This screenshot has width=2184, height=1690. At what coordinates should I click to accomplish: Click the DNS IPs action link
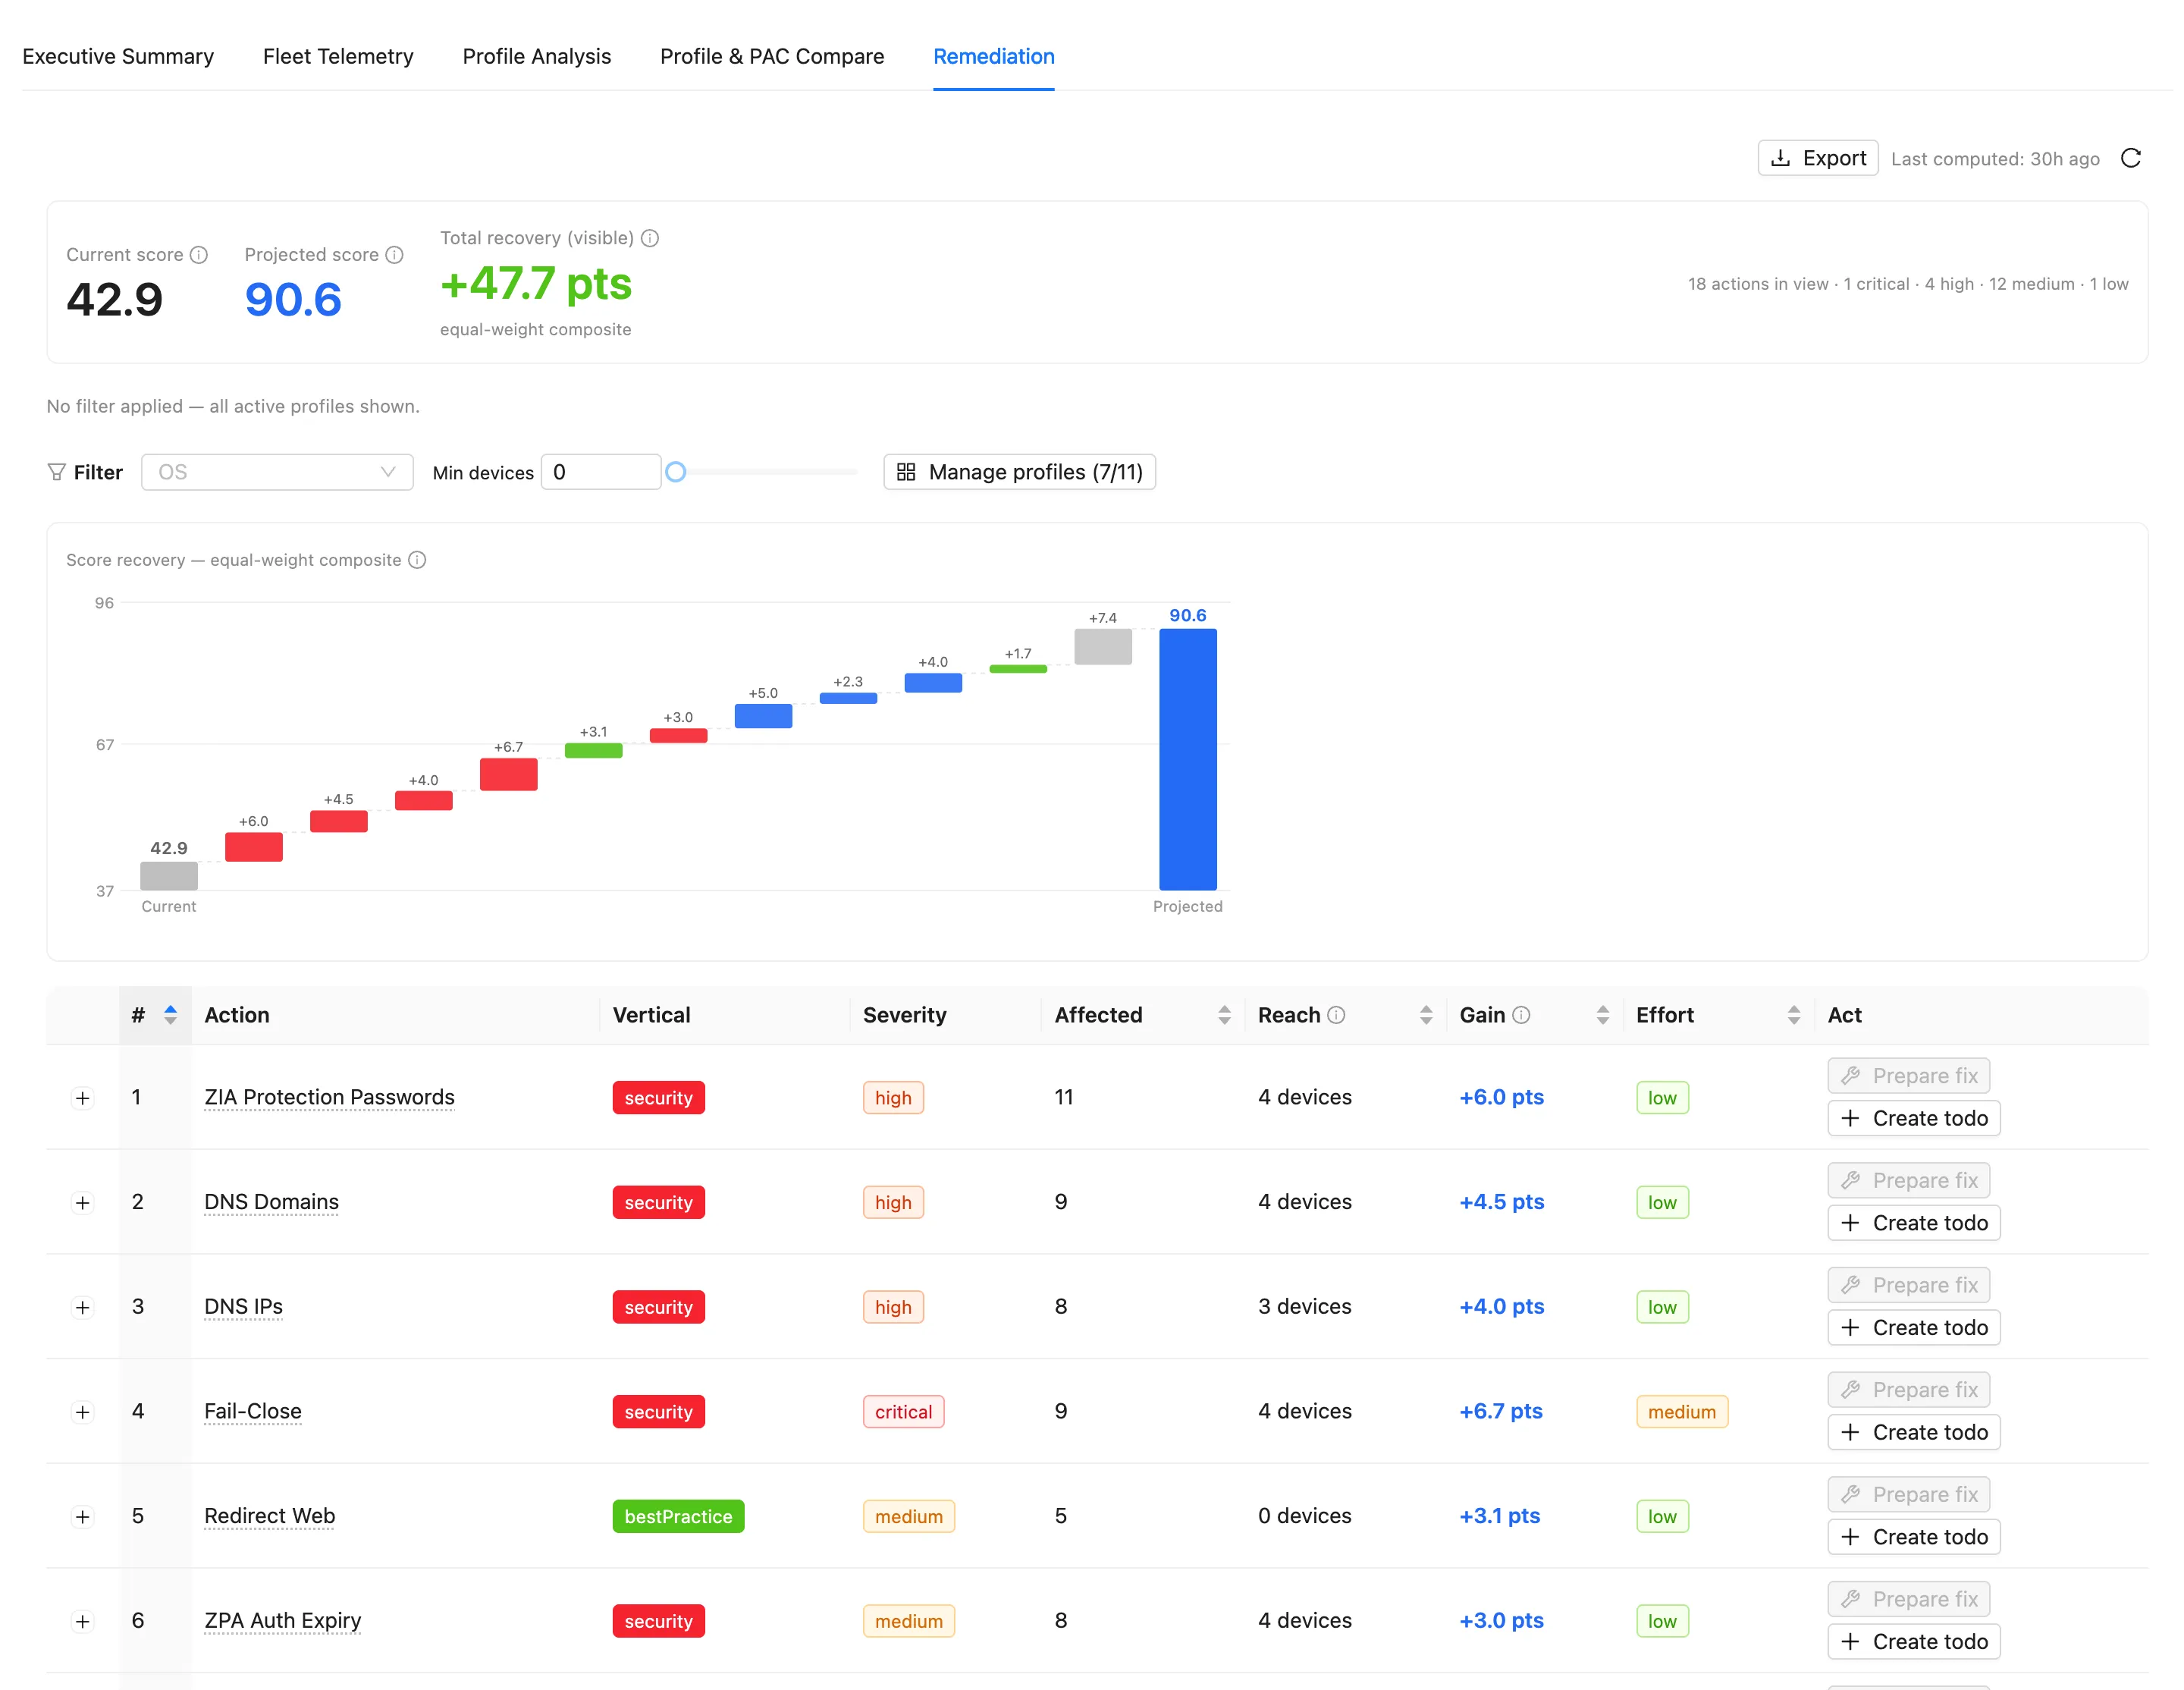tap(243, 1306)
